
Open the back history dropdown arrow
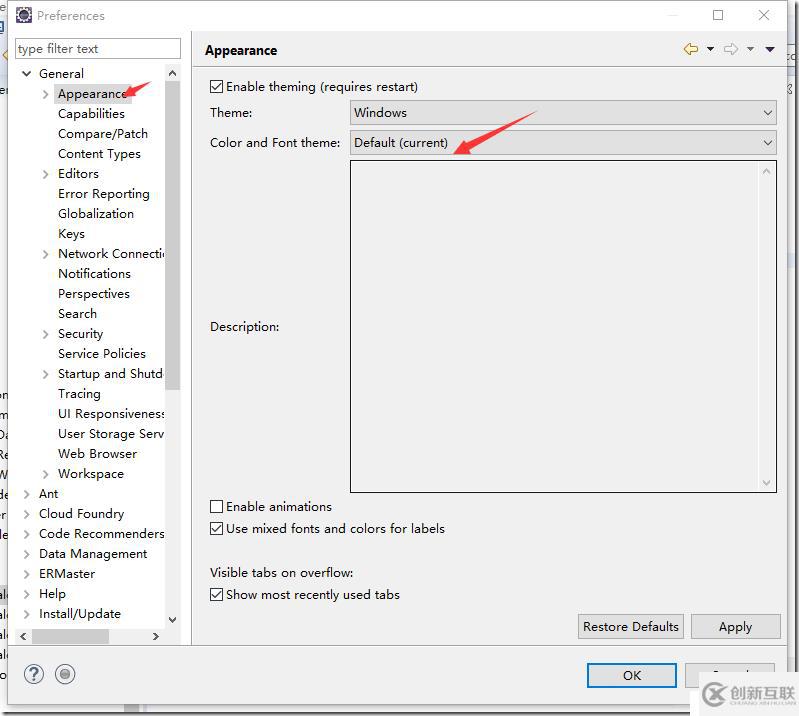point(710,49)
